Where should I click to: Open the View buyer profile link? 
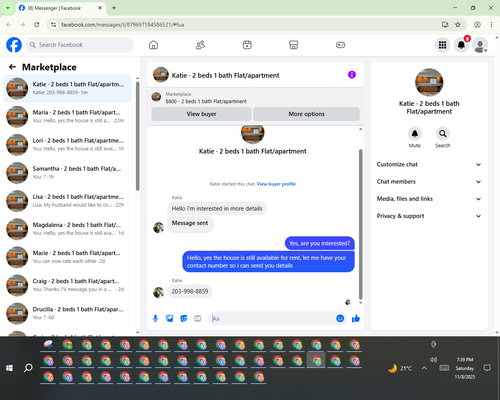click(x=276, y=184)
